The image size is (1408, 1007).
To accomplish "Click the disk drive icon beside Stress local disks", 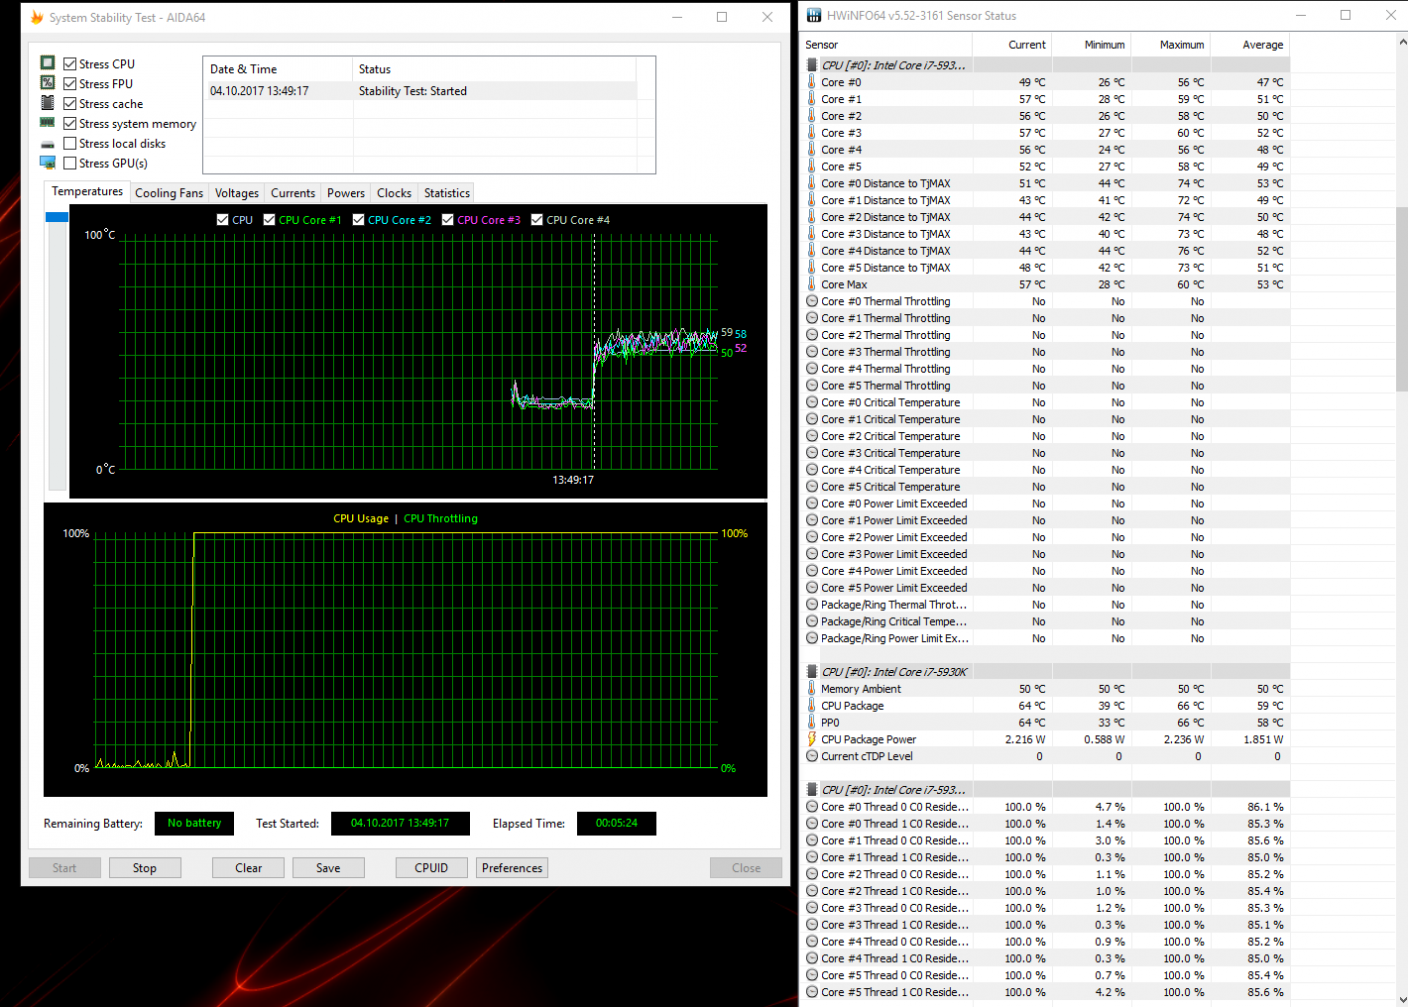I will 47,144.
